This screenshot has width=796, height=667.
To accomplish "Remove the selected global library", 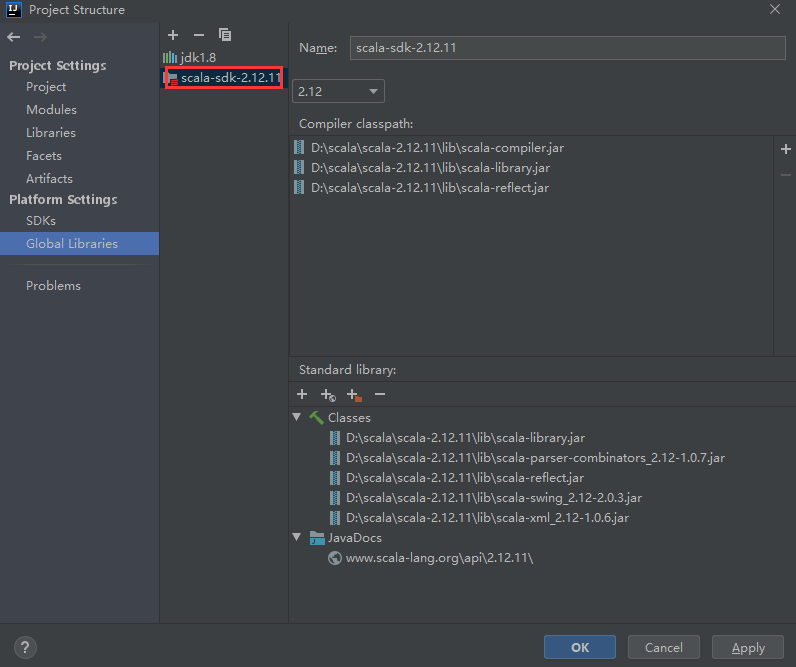I will click(199, 35).
